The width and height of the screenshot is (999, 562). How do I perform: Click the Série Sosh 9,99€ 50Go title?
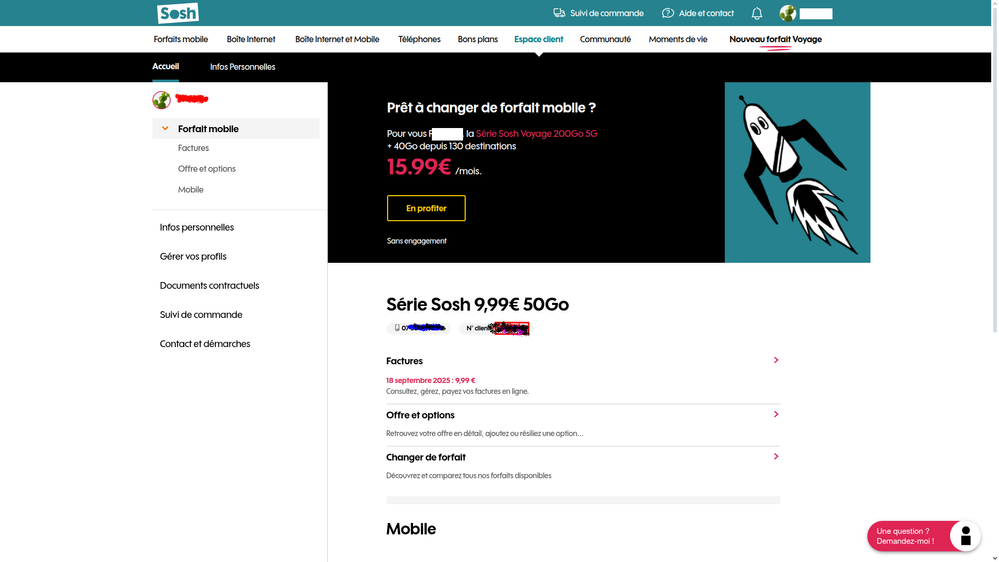[477, 305]
